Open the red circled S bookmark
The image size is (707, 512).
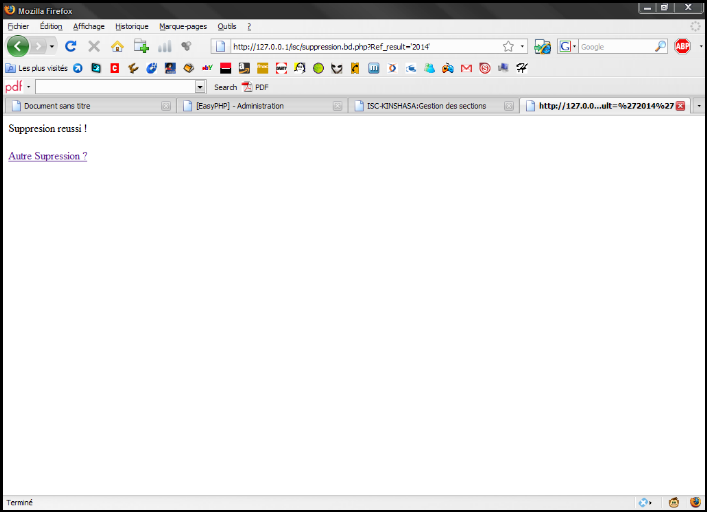tap(485, 68)
